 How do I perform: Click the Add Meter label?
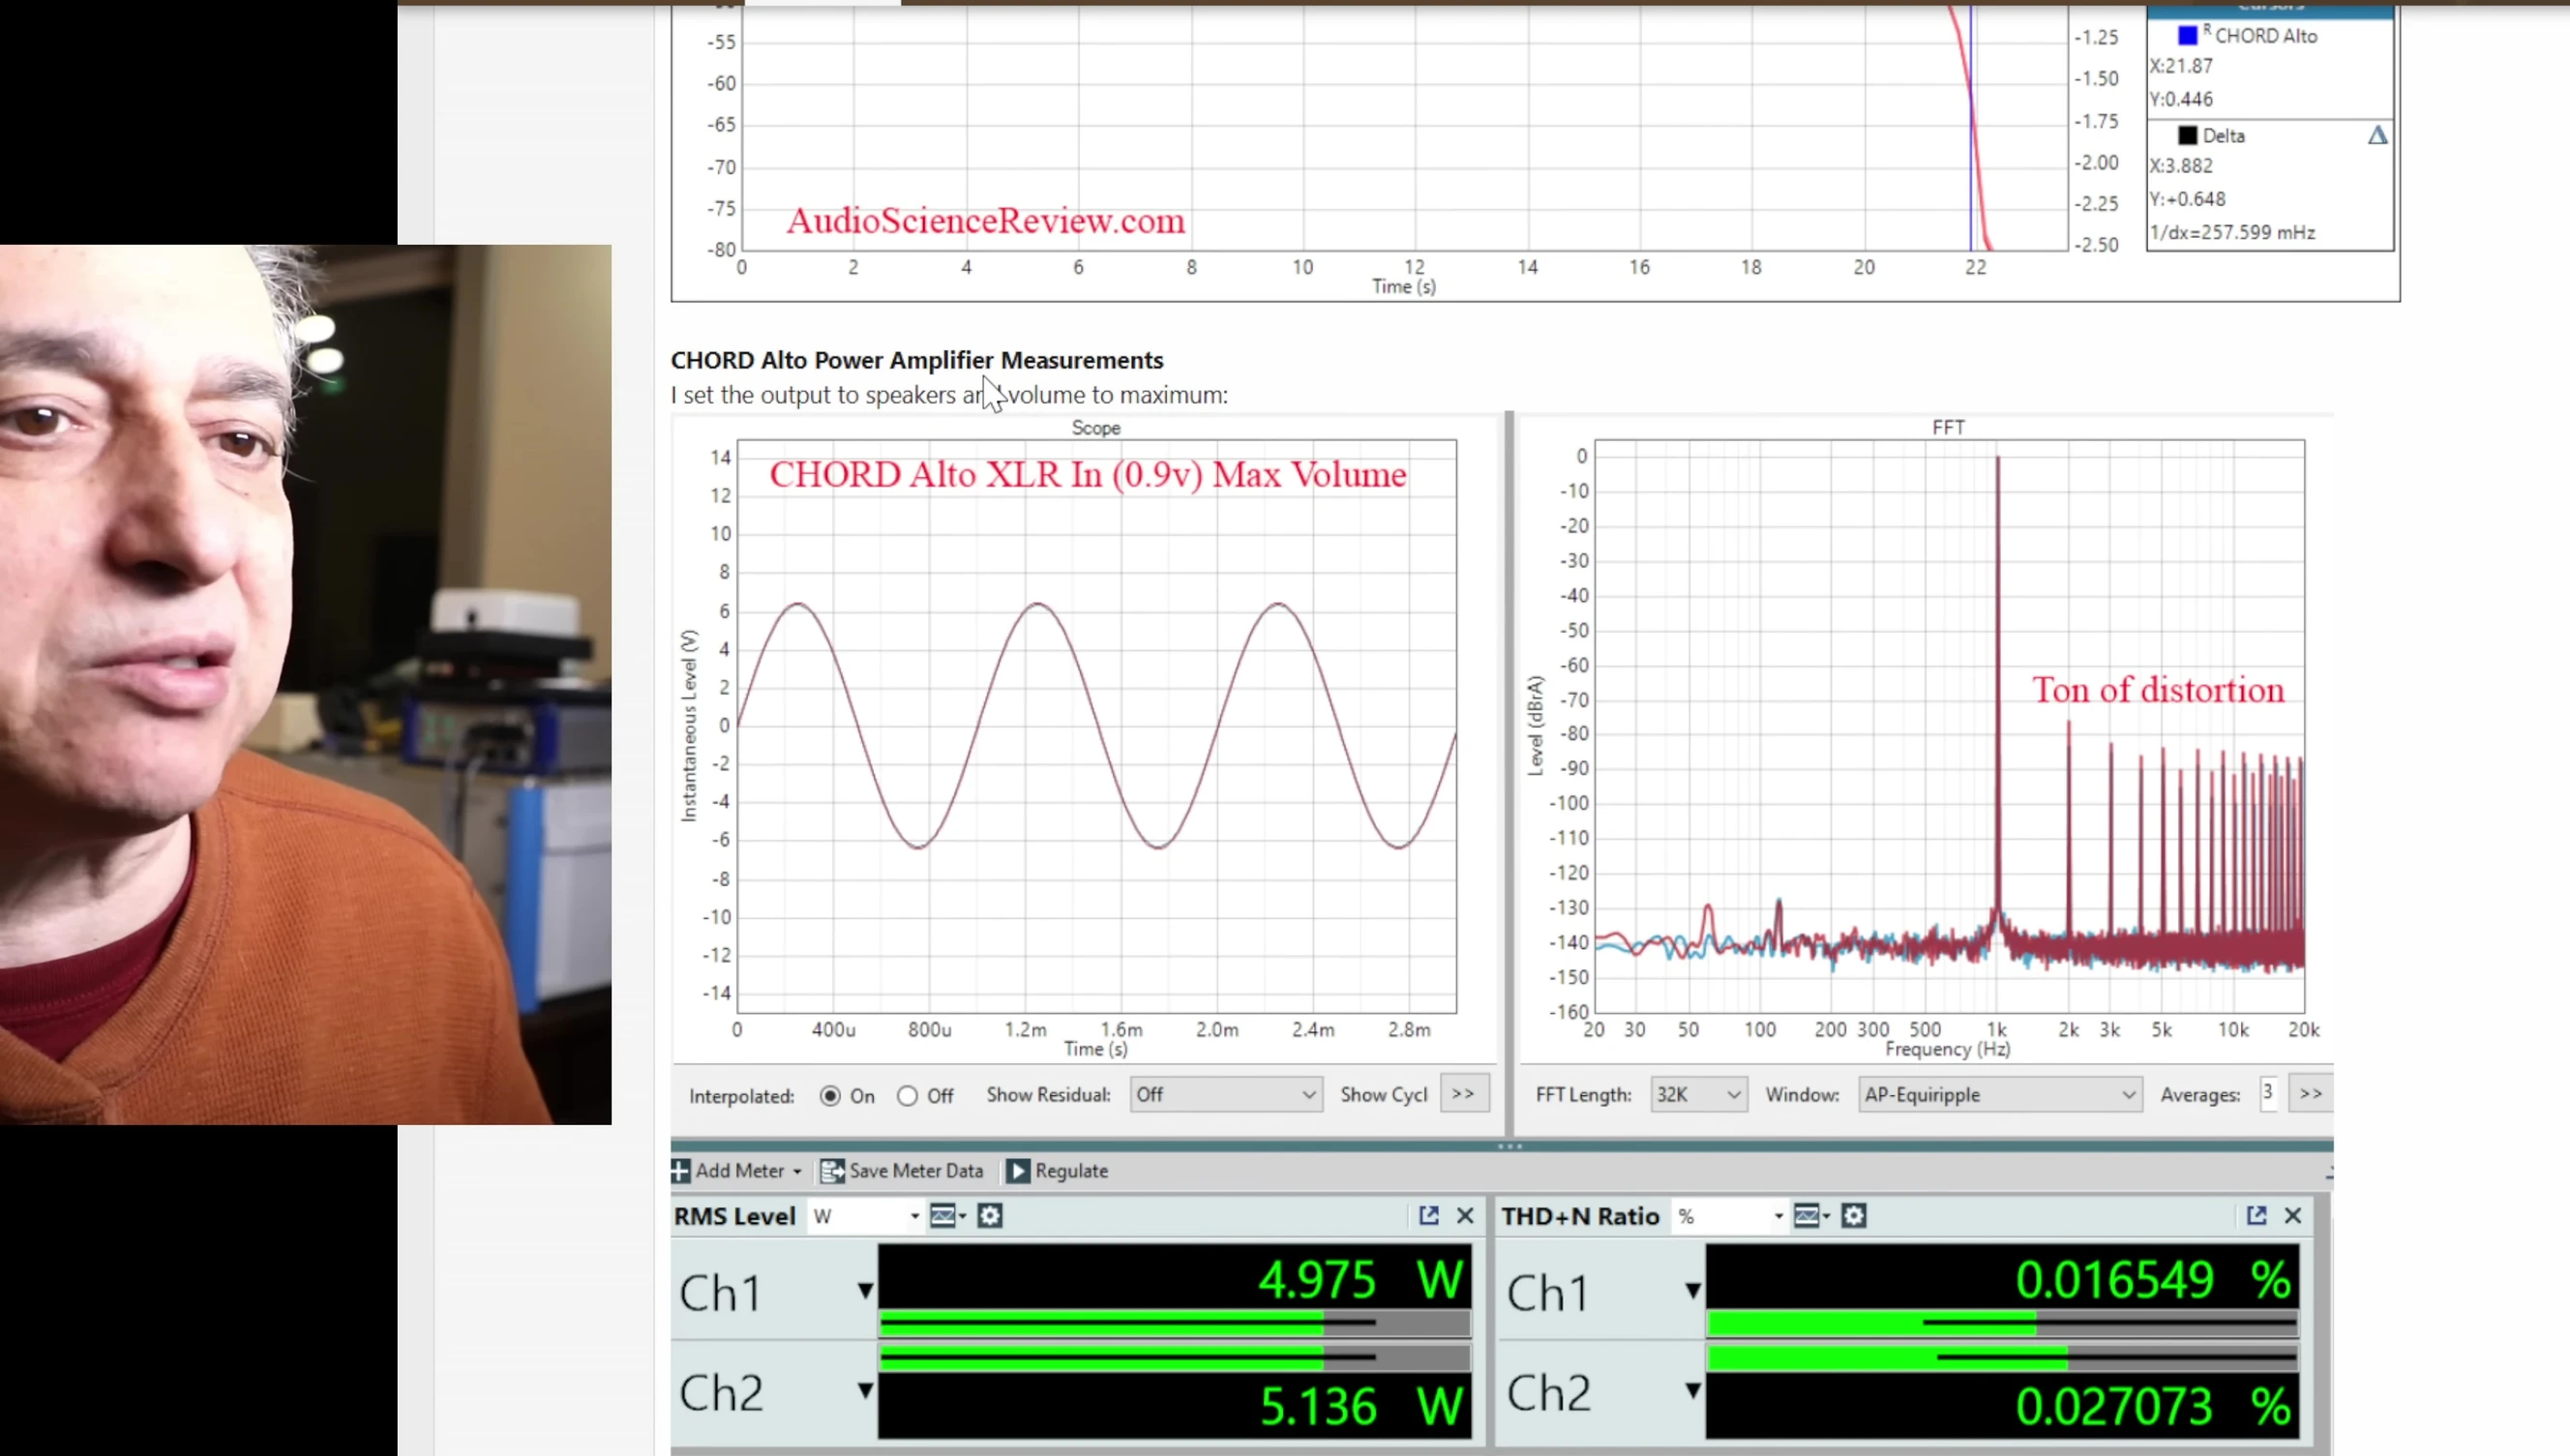coord(740,1170)
